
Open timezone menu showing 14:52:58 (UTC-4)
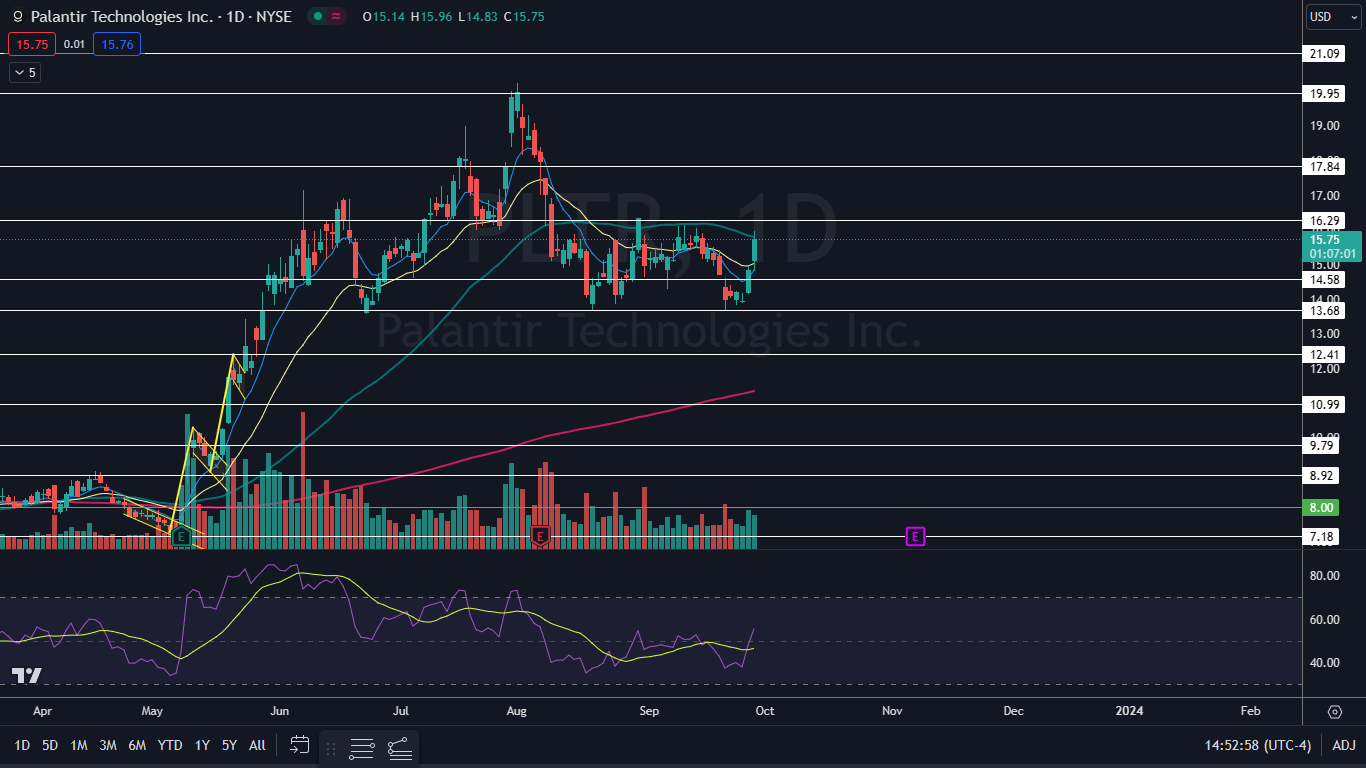pos(1257,745)
